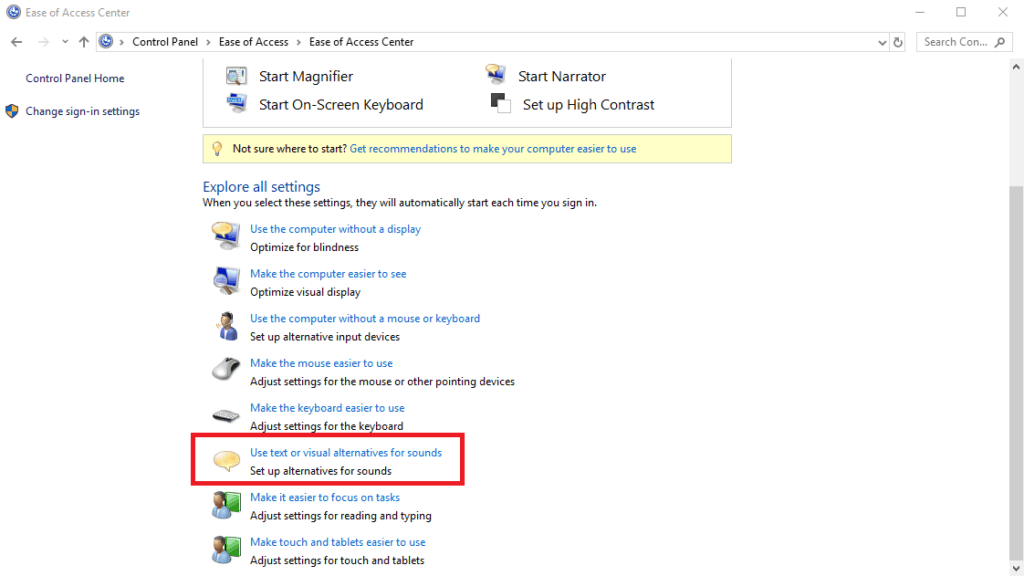Viewport: 1024px width, 576px height.
Task: Minimize the Ease of Access Center window
Action: click(x=920, y=12)
